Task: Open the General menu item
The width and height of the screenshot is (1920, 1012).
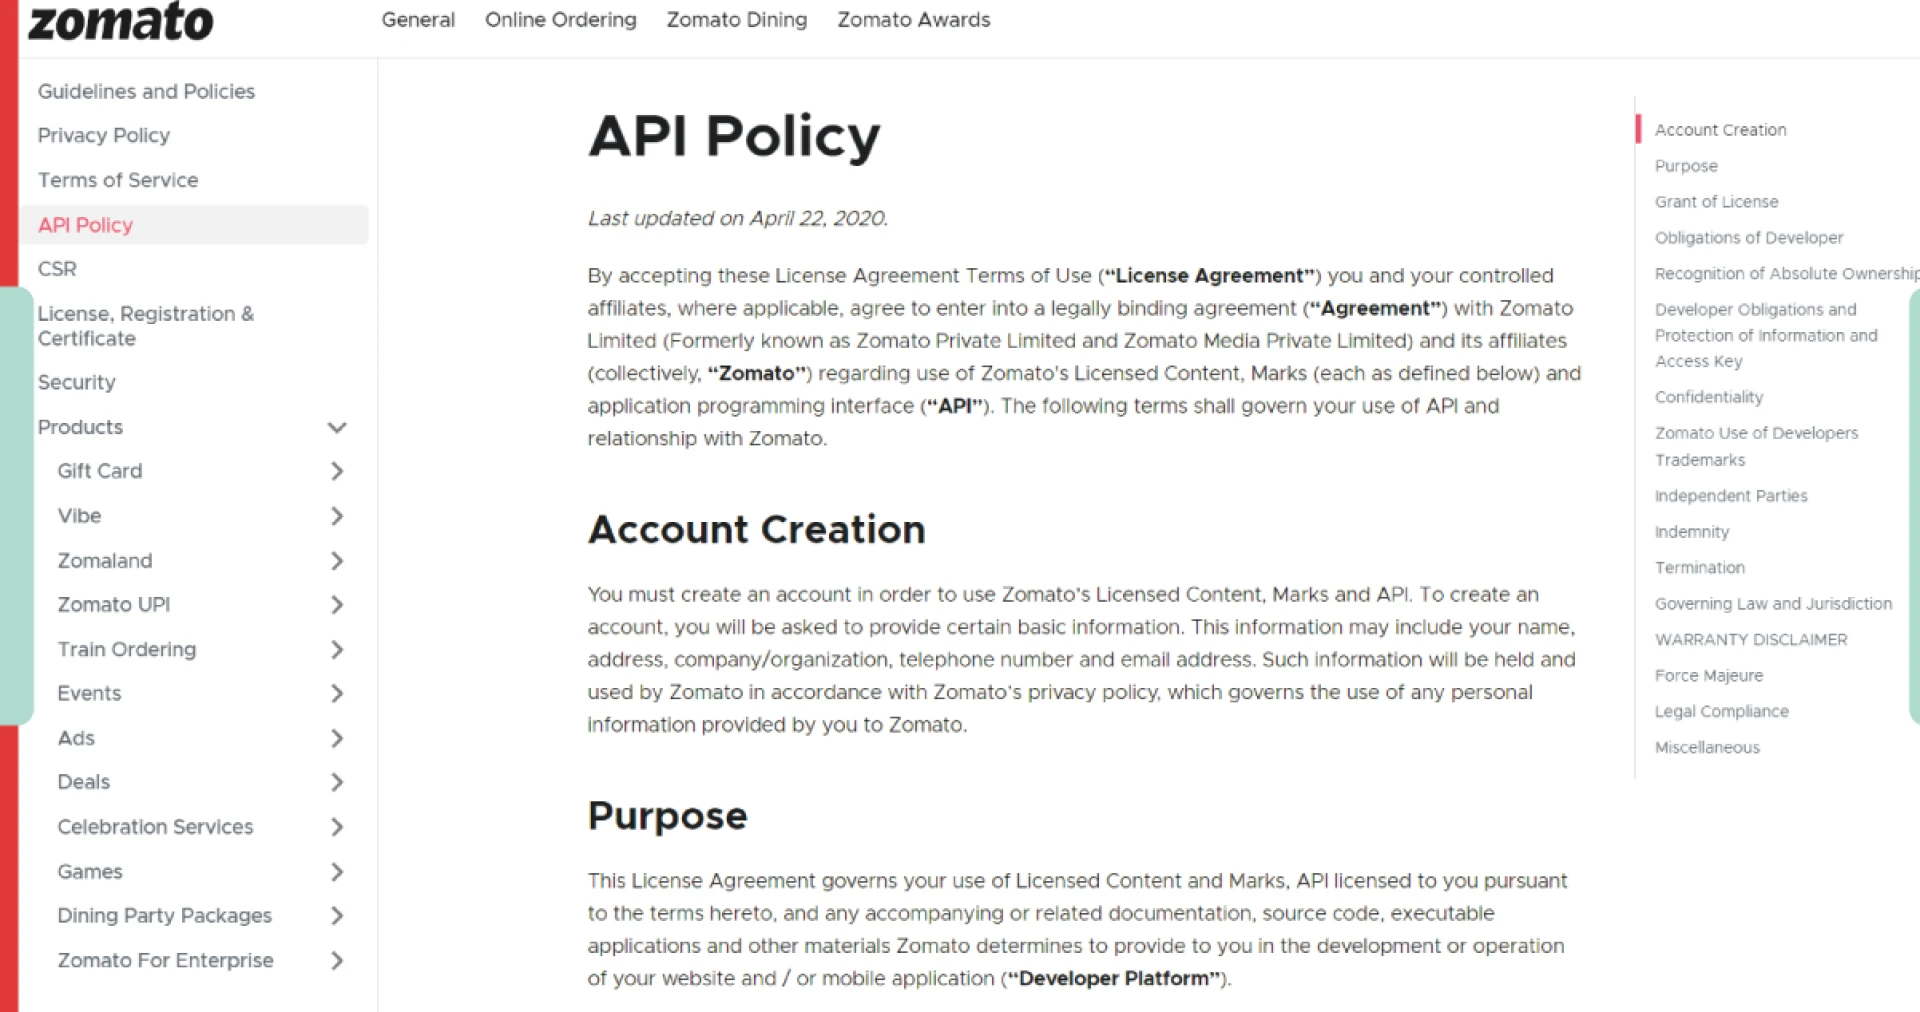Action: point(418,19)
